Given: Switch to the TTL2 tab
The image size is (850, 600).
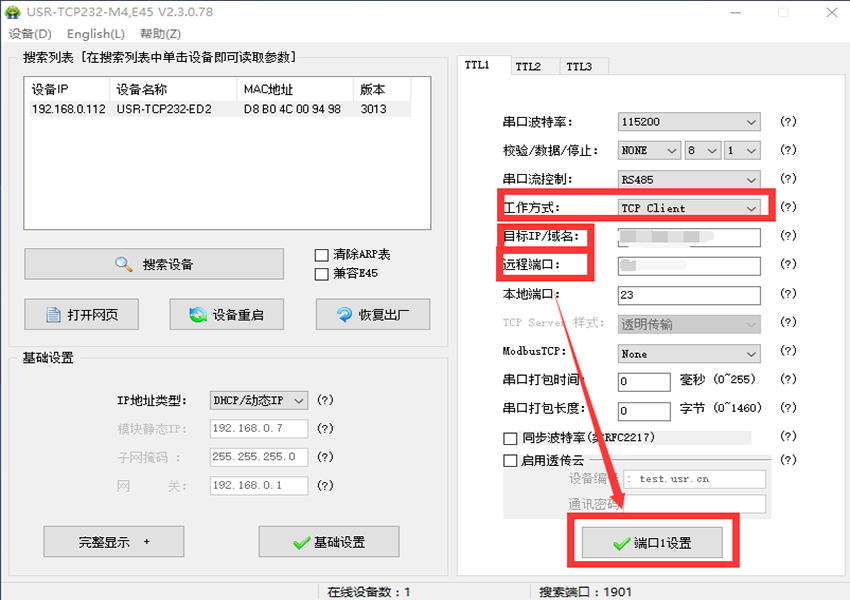Looking at the screenshot, I should (529, 66).
